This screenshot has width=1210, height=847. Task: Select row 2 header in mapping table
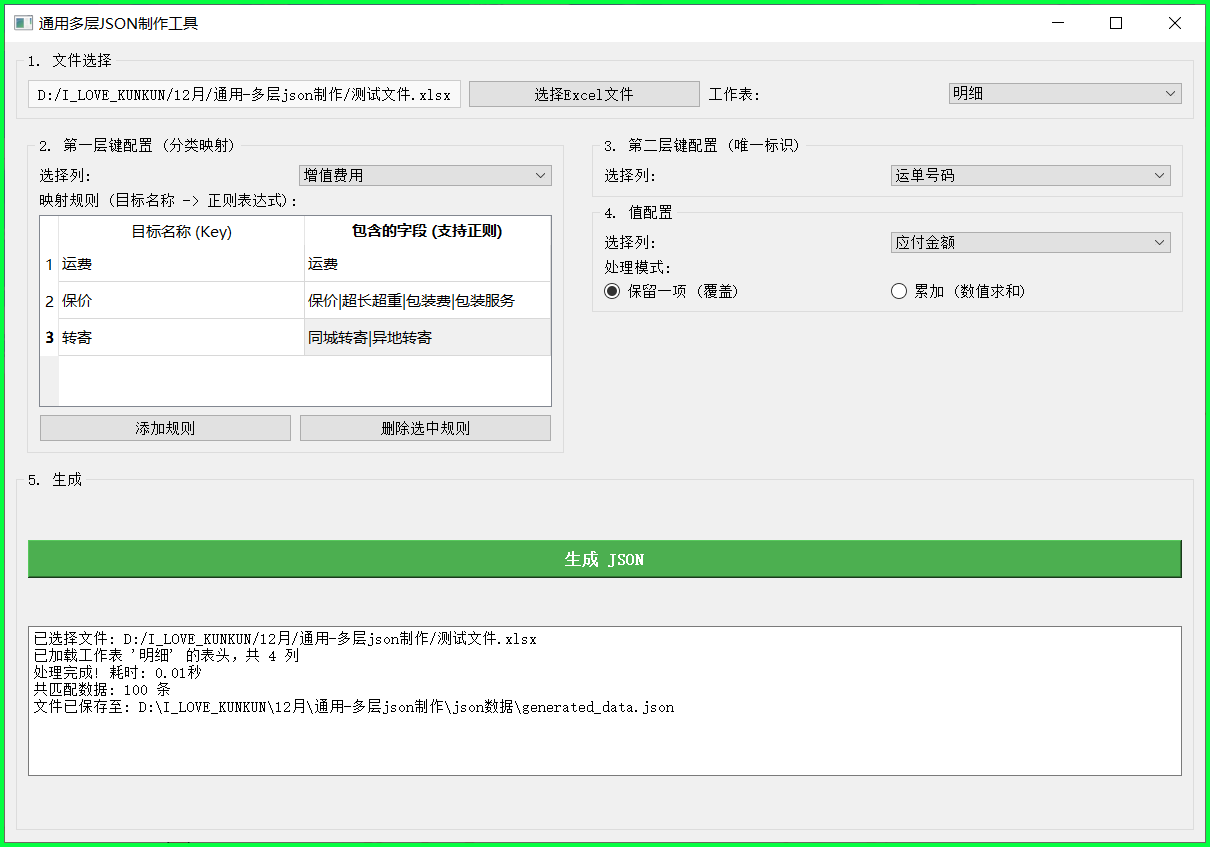[x=49, y=301]
